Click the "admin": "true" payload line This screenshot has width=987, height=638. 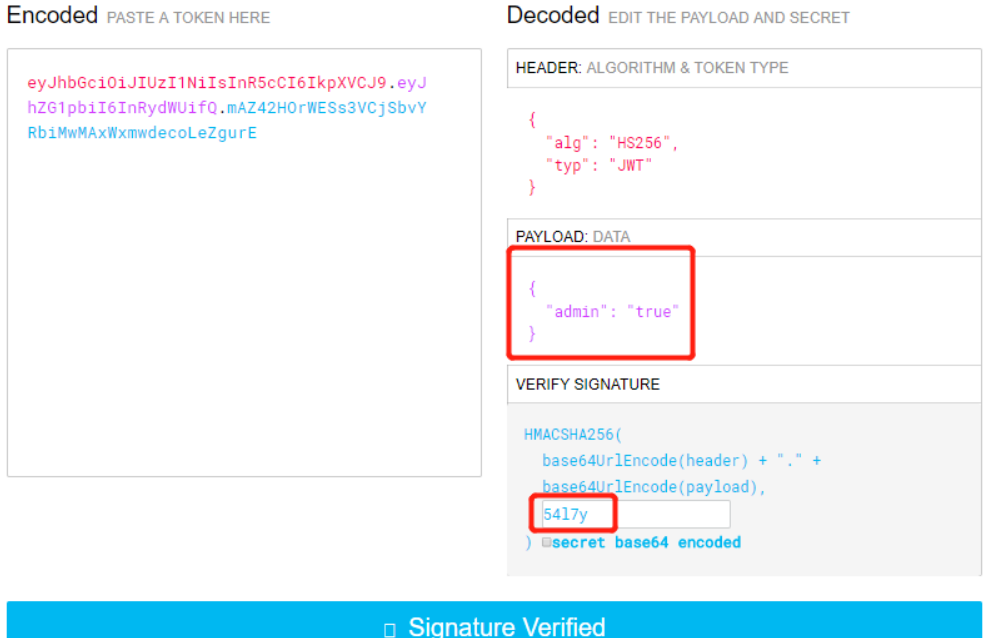[x=612, y=311]
